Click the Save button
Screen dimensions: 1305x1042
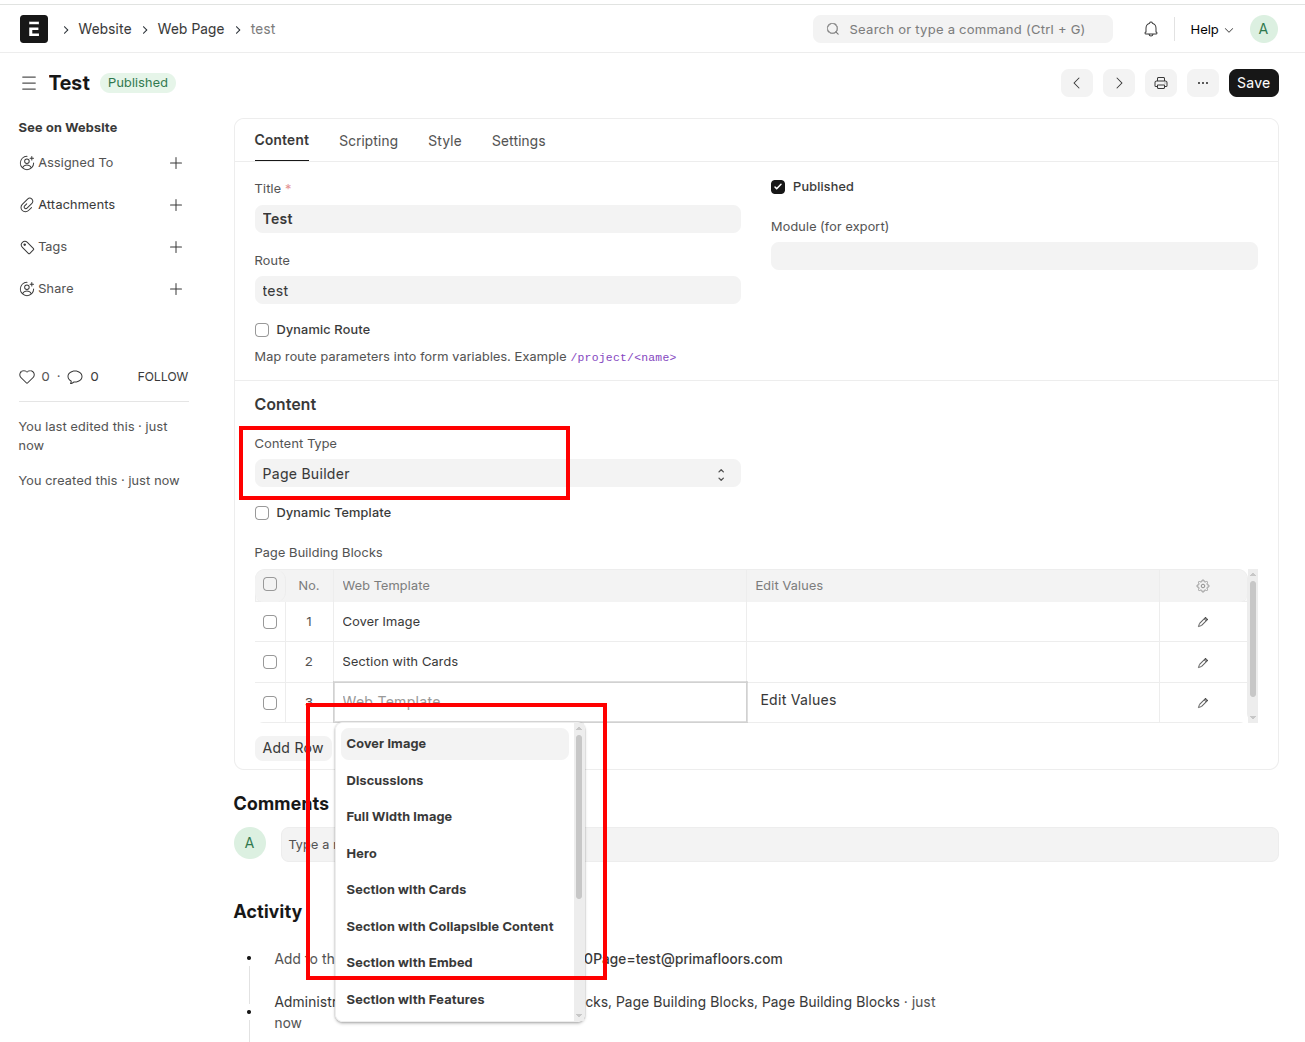pyautogui.click(x=1253, y=83)
